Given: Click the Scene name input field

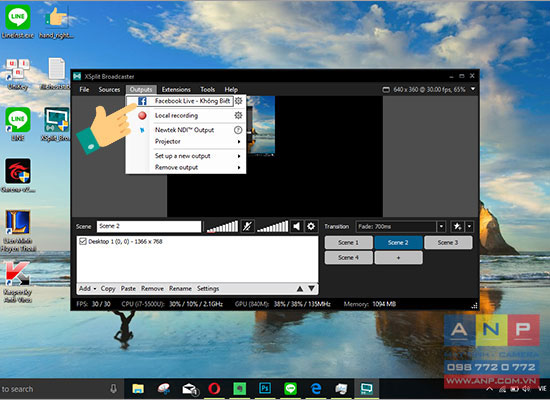Looking at the screenshot, I should pyautogui.click(x=149, y=226).
